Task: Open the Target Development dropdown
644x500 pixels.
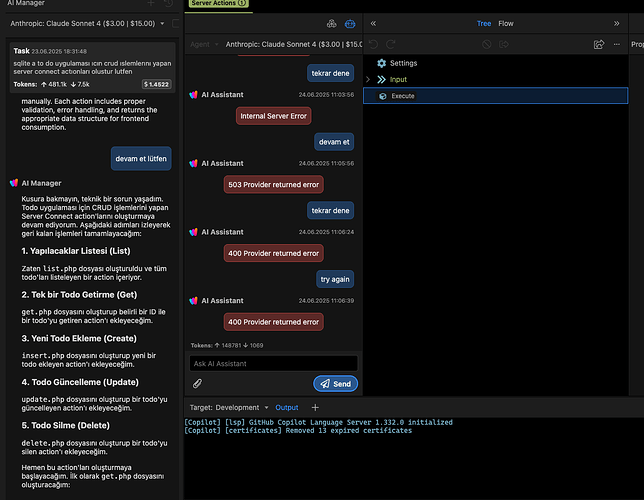Action: [x=229, y=408]
